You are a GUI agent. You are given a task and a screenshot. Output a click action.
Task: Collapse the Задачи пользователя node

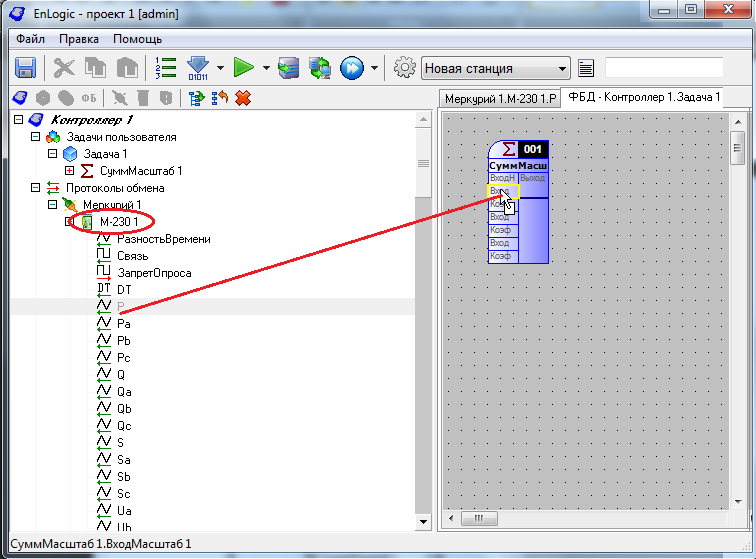click(x=35, y=136)
